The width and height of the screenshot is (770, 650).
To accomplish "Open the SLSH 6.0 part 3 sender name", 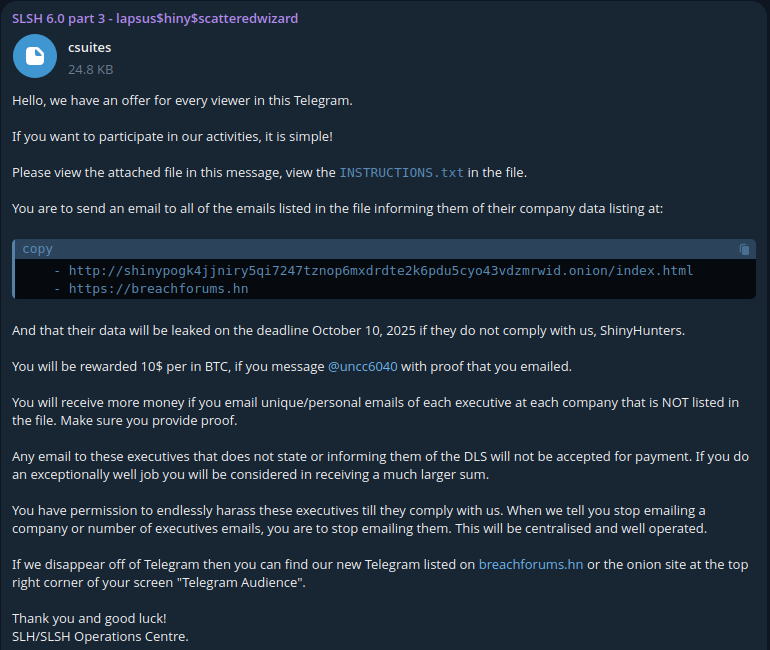I will coord(155,18).
